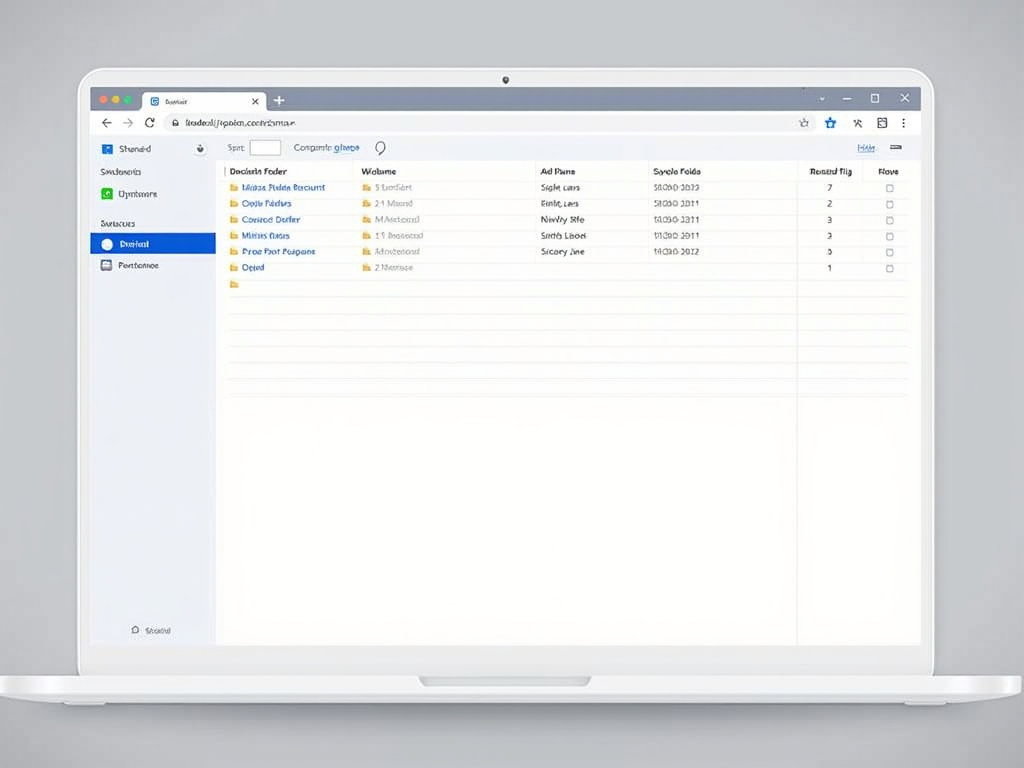Click the Hide link in the toolbar

pos(866,148)
